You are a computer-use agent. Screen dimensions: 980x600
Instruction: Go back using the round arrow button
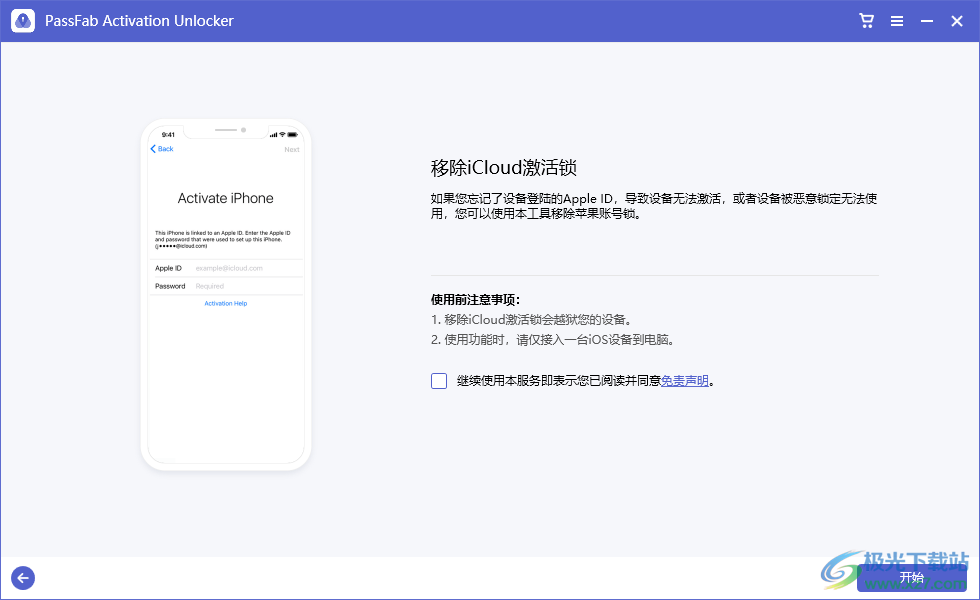coord(23,578)
